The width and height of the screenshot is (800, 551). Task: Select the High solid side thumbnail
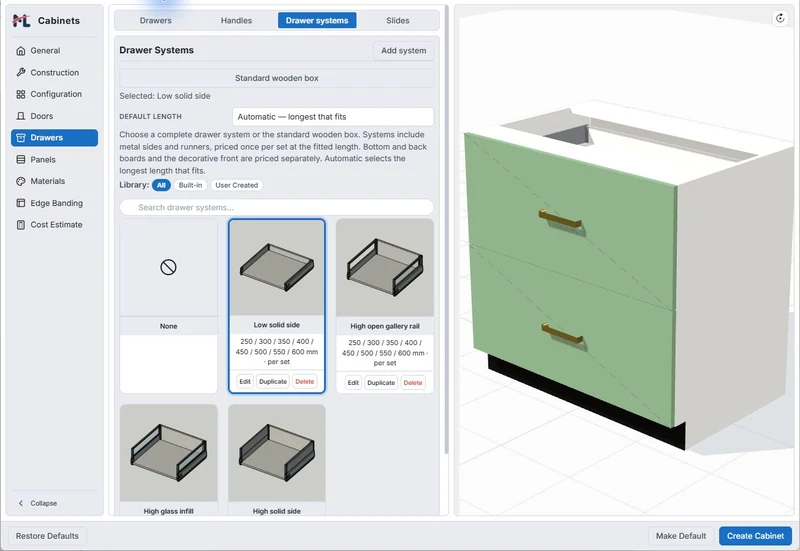pos(277,453)
